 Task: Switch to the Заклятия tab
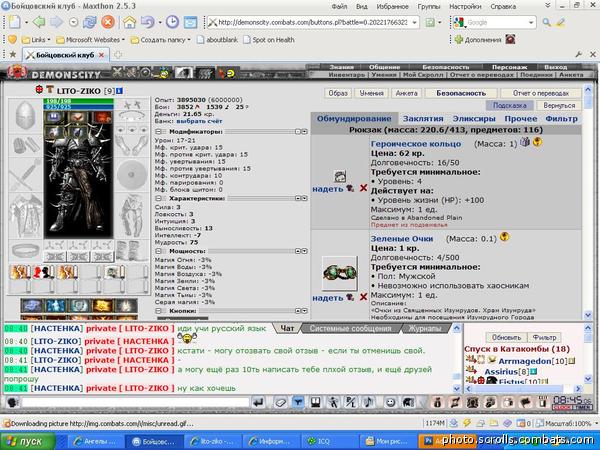click(423, 119)
